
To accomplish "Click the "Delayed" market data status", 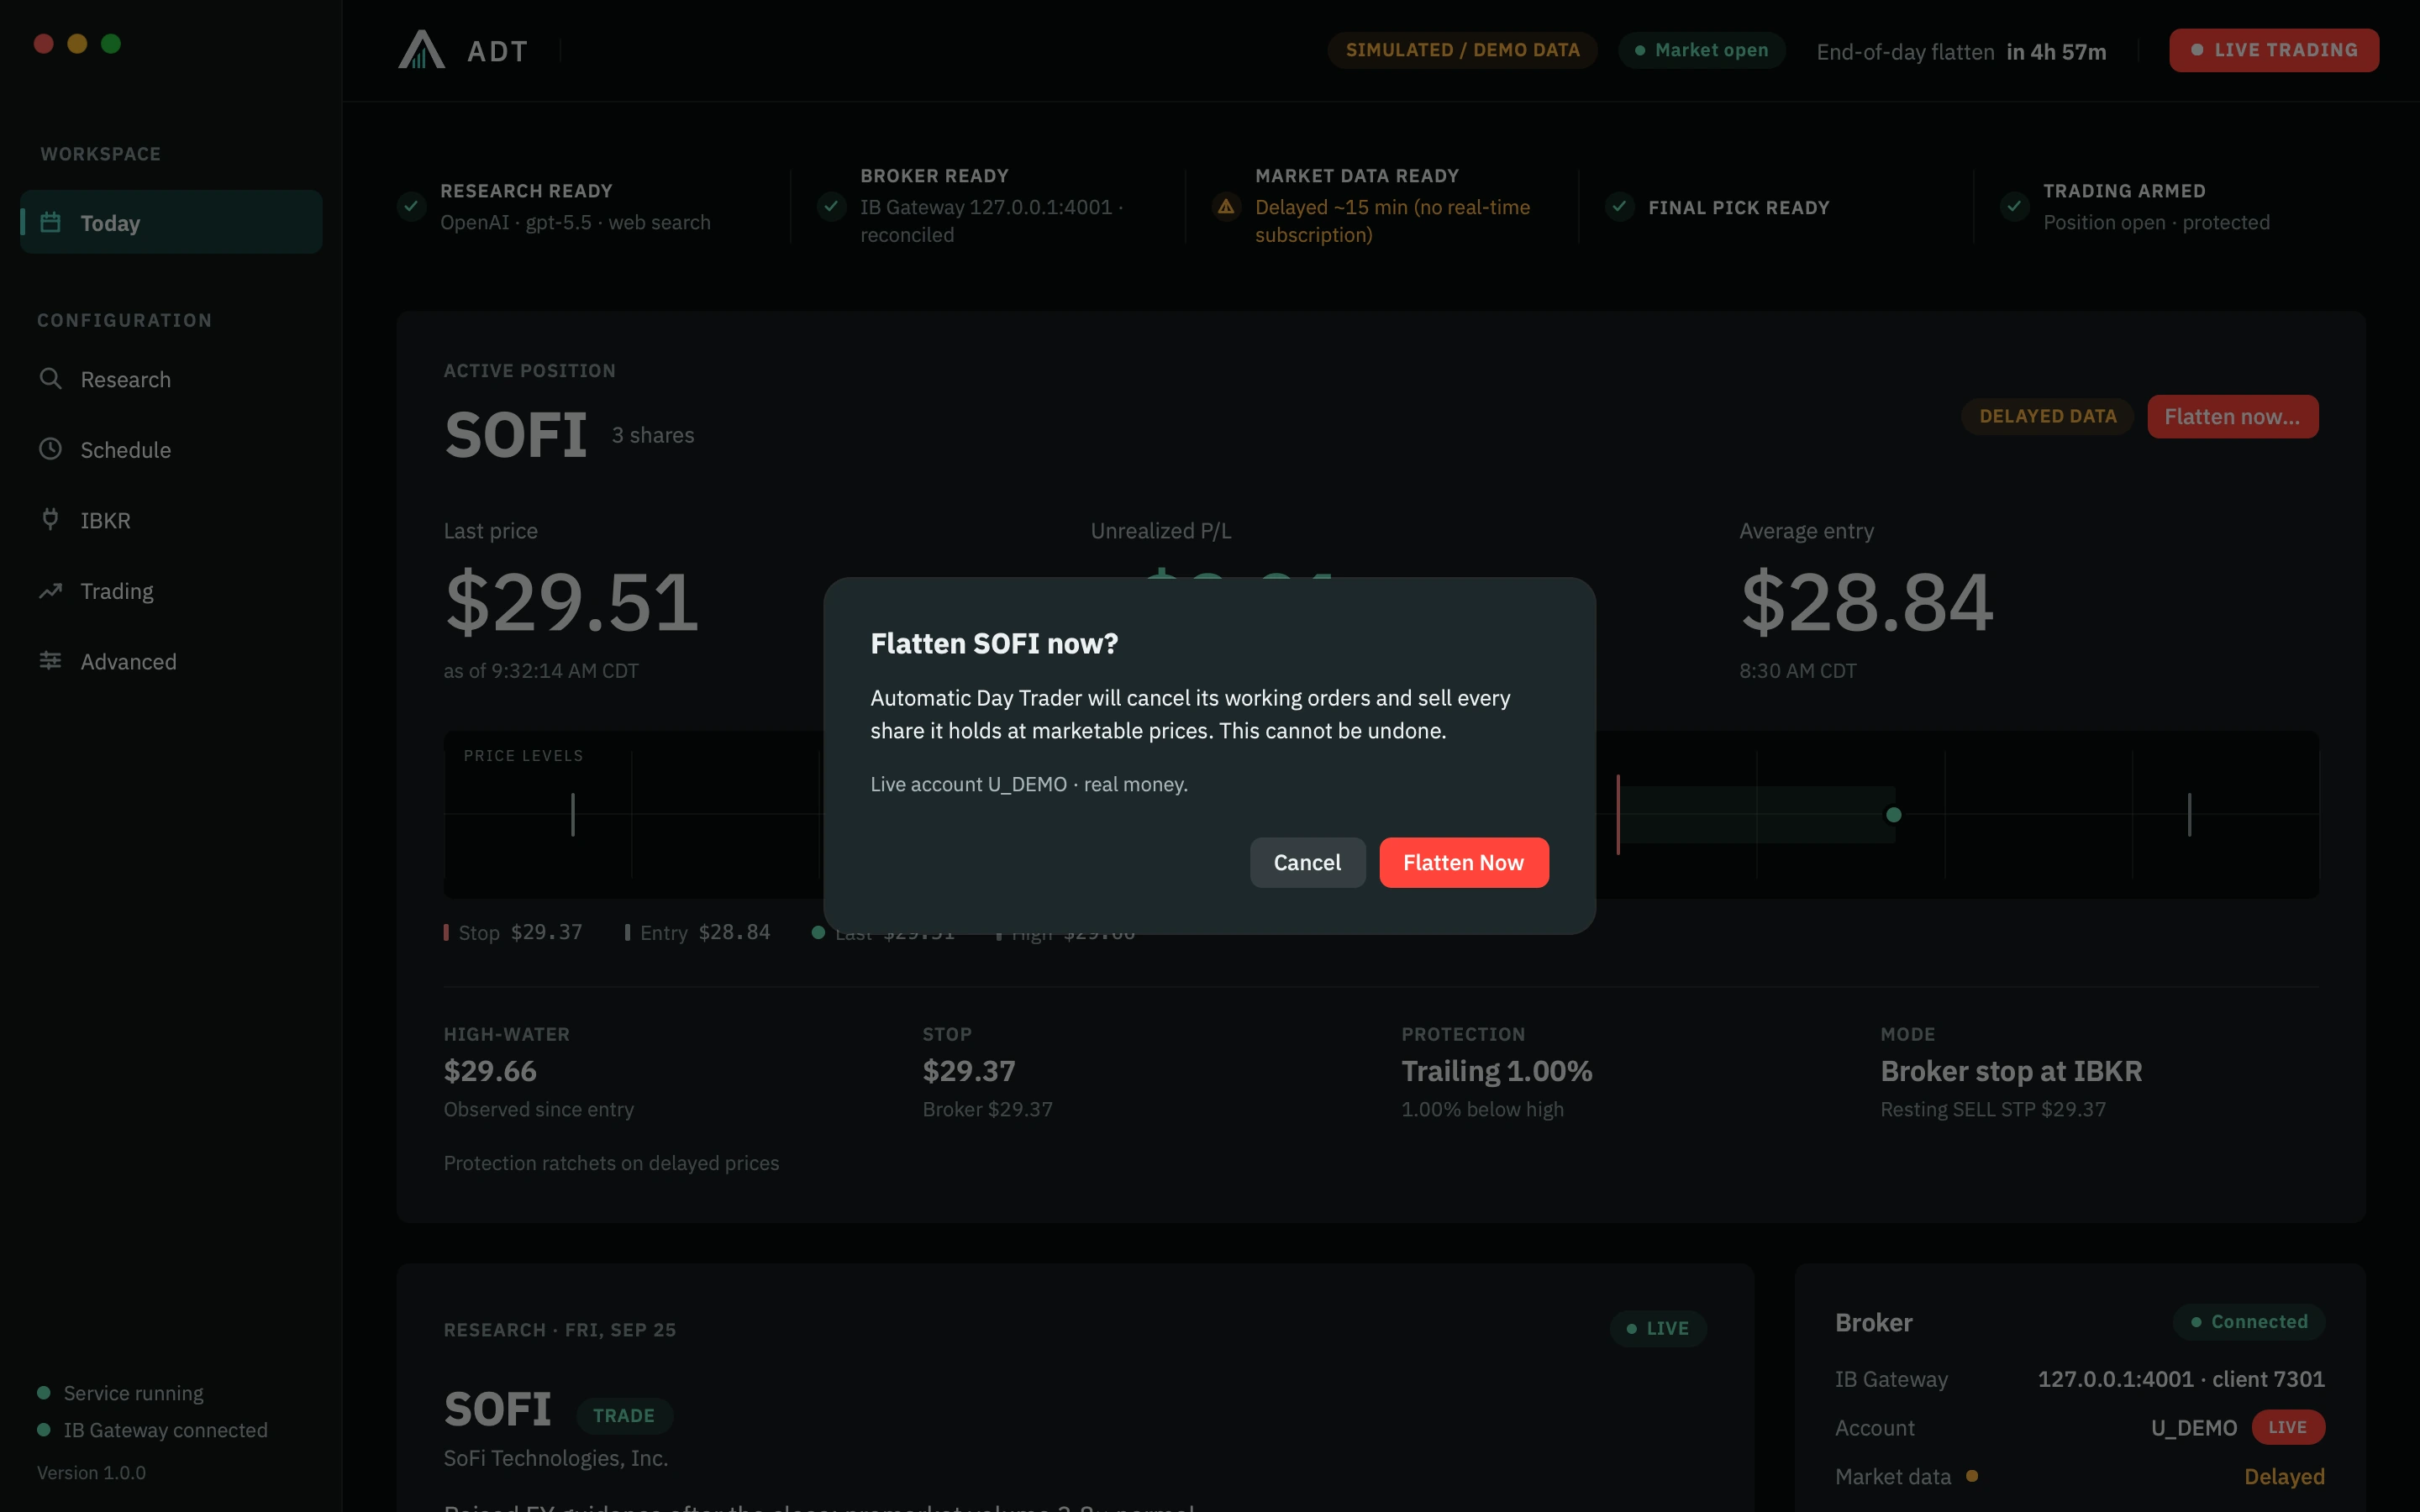I will pyautogui.click(x=2284, y=1476).
